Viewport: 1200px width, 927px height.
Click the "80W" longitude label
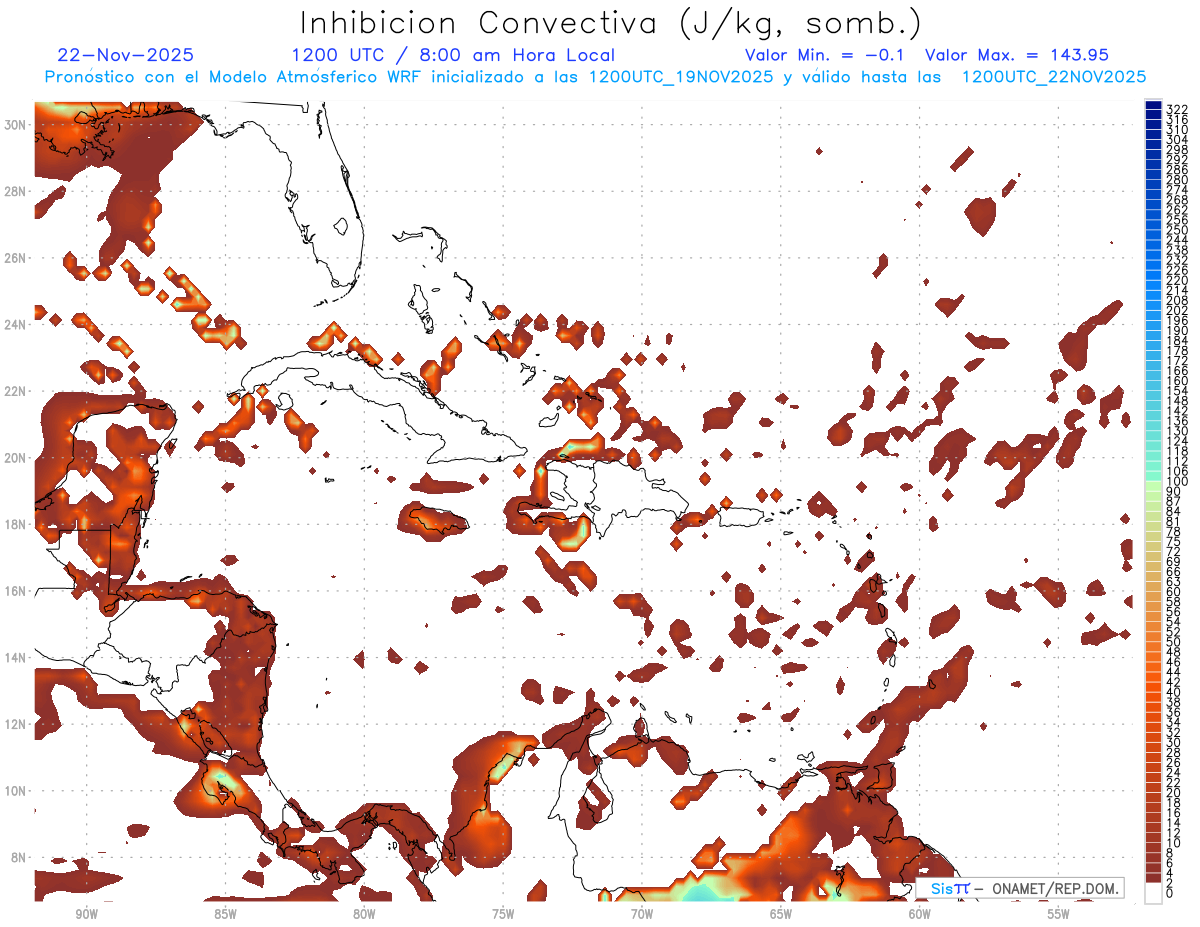[364, 914]
